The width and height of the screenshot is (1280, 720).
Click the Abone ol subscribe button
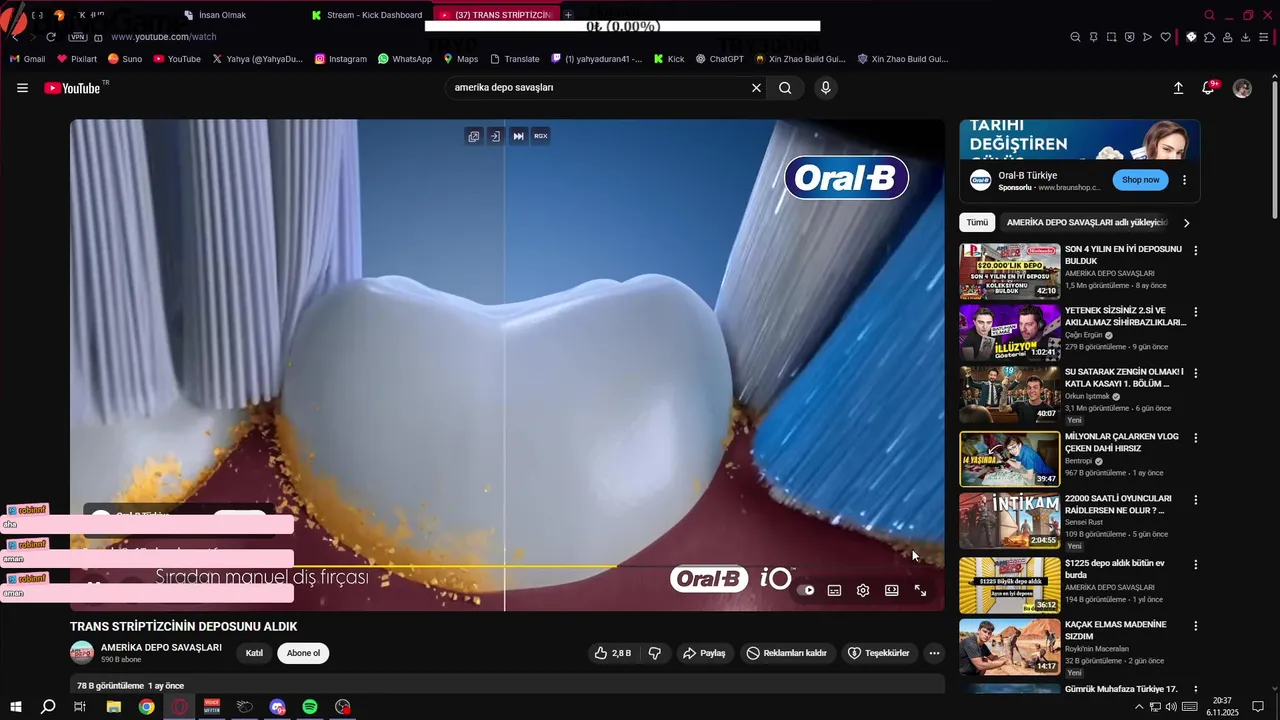(x=303, y=653)
